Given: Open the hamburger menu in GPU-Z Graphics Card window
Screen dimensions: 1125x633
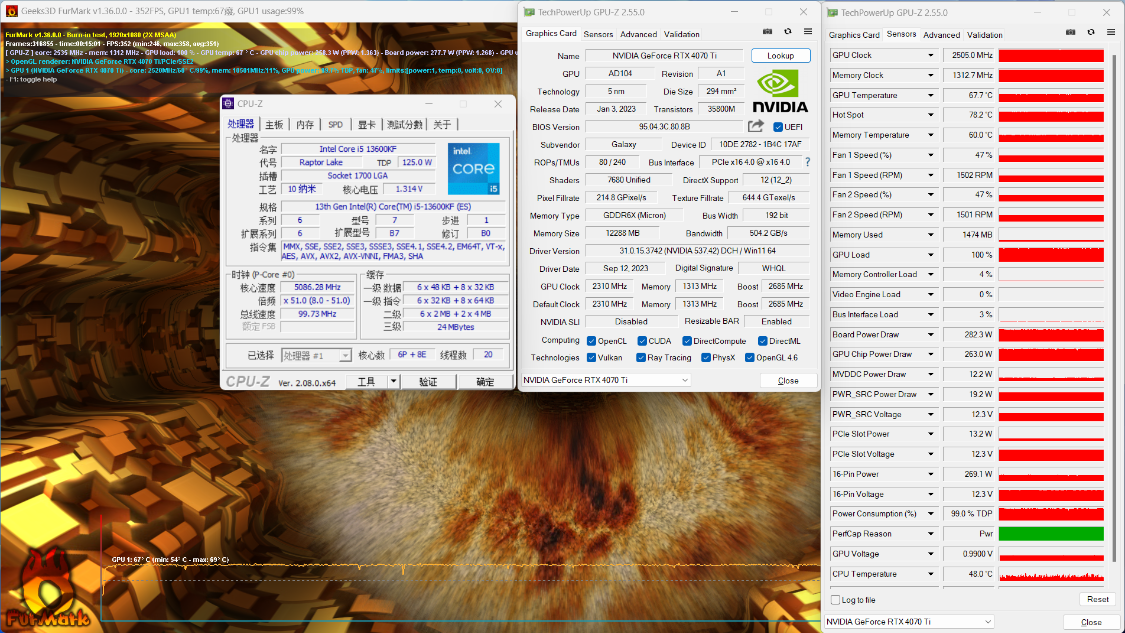Looking at the screenshot, I should [808, 32].
